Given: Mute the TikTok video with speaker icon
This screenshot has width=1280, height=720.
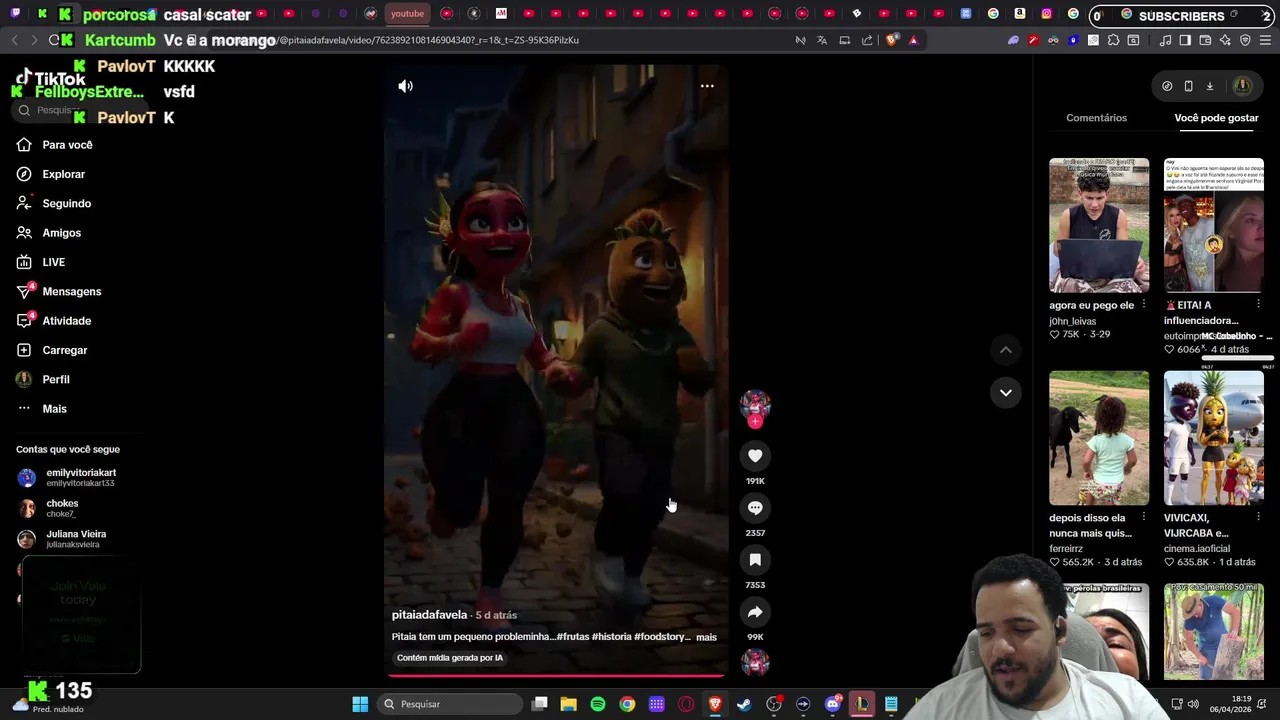Looking at the screenshot, I should coord(405,86).
